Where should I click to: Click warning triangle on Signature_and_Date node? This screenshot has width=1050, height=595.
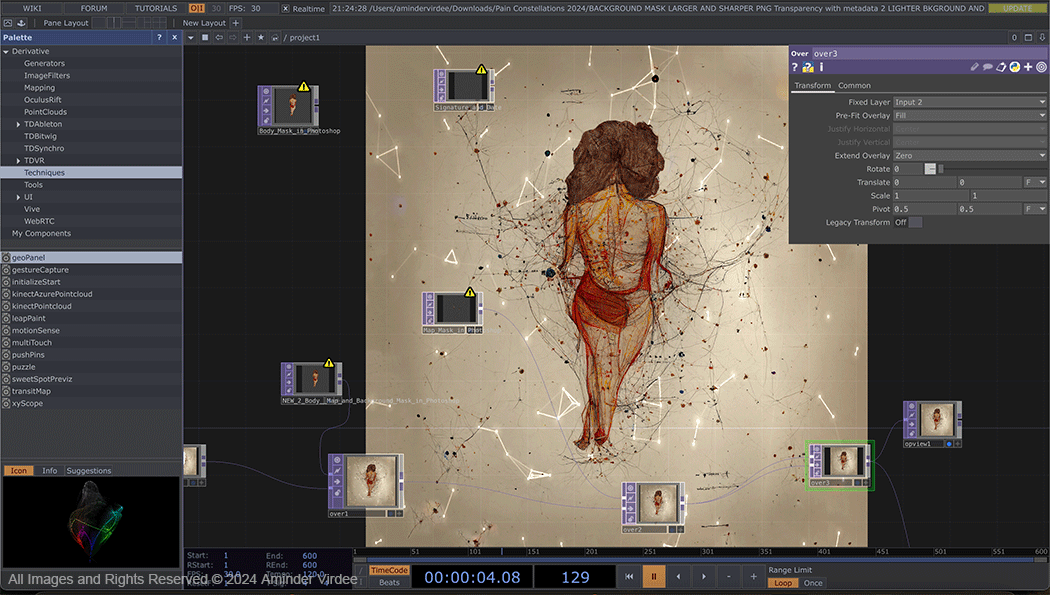[x=481, y=70]
